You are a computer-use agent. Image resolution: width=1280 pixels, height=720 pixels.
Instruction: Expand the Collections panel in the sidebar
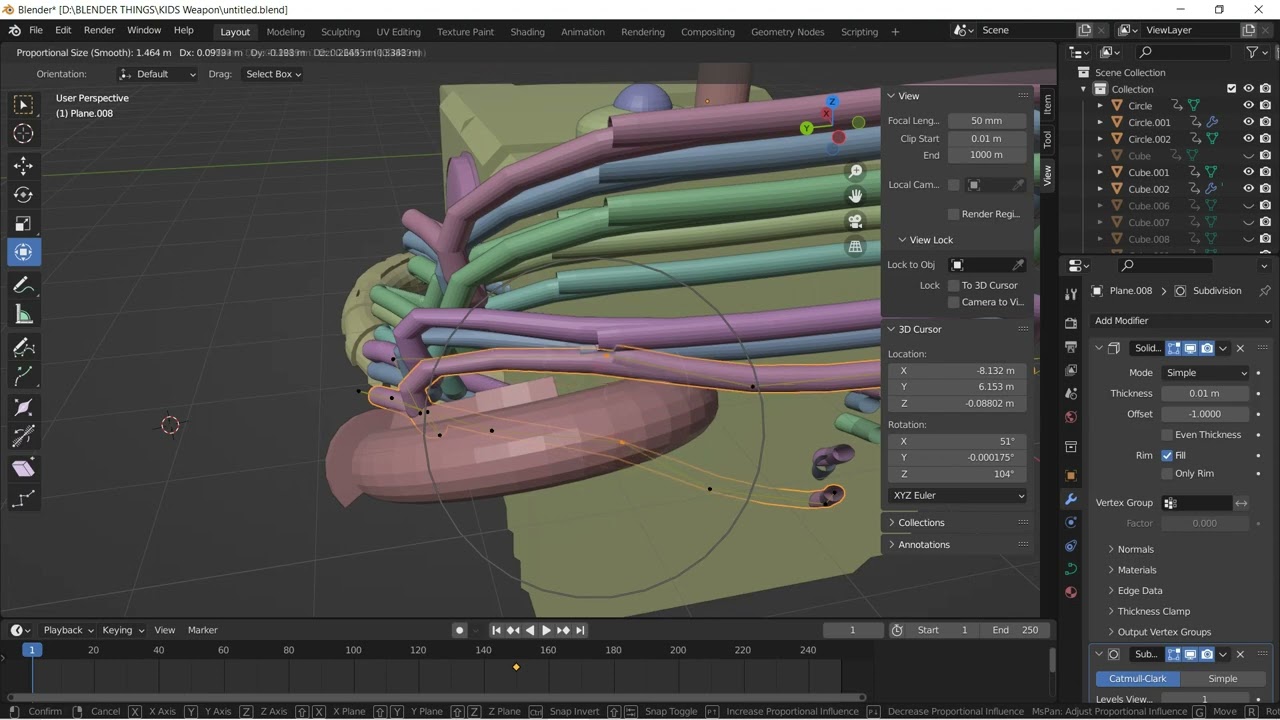pyautogui.click(x=921, y=523)
